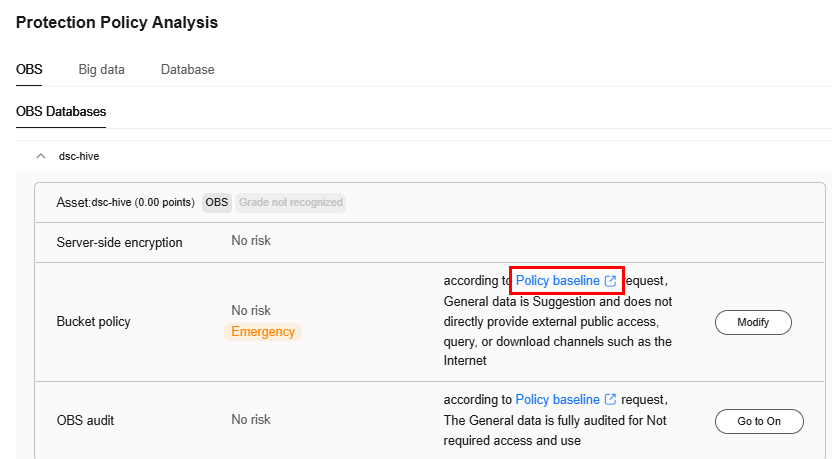This screenshot has height=459, width=832.
Task: Click the Go to On button
Action: (759, 421)
